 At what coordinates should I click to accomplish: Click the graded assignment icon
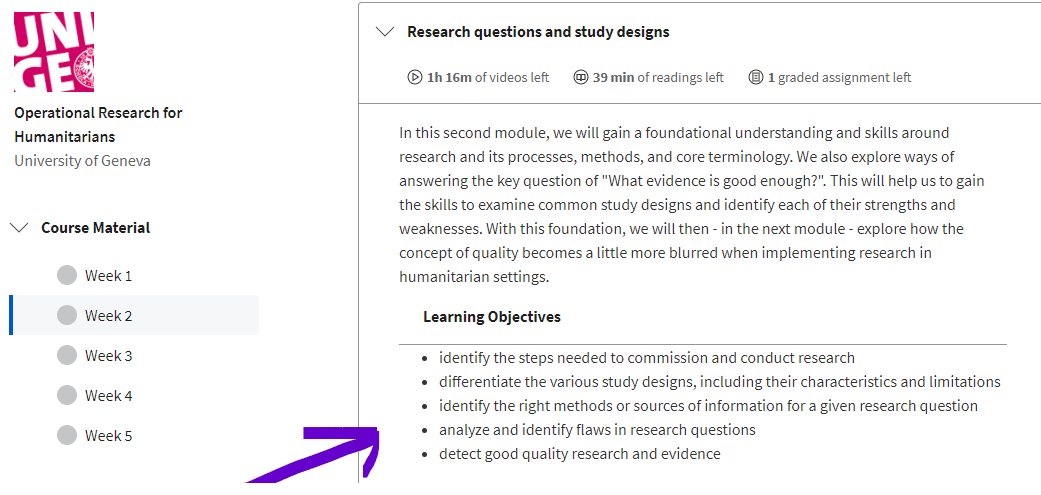756,77
